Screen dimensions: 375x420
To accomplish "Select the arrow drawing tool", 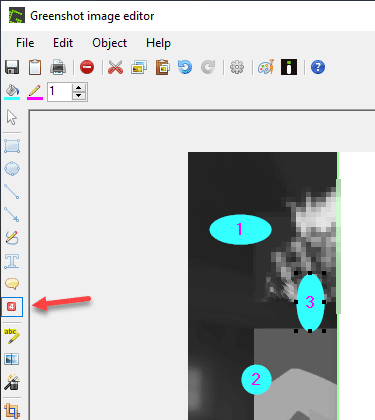I will [x=12, y=214].
